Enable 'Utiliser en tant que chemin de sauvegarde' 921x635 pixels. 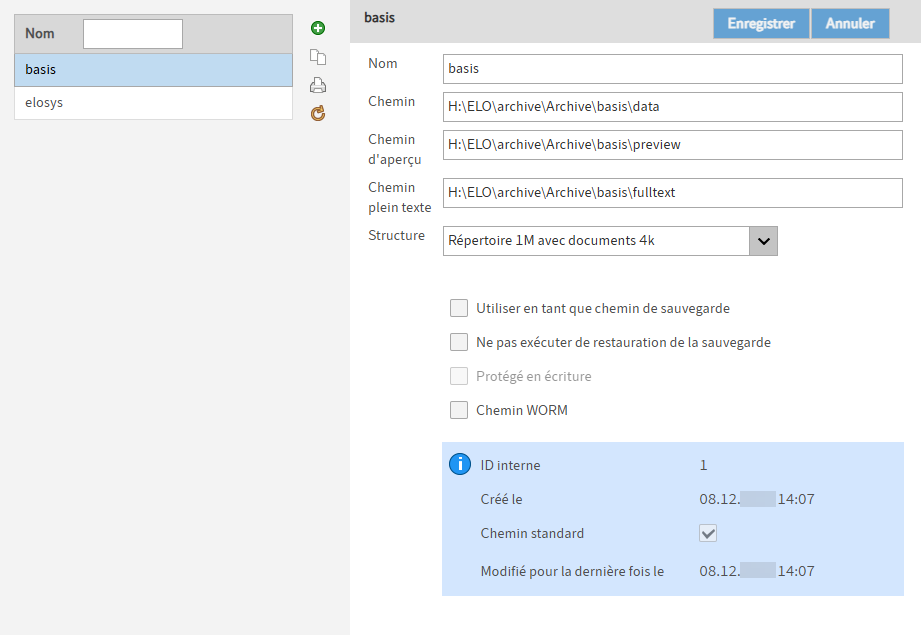click(x=459, y=308)
